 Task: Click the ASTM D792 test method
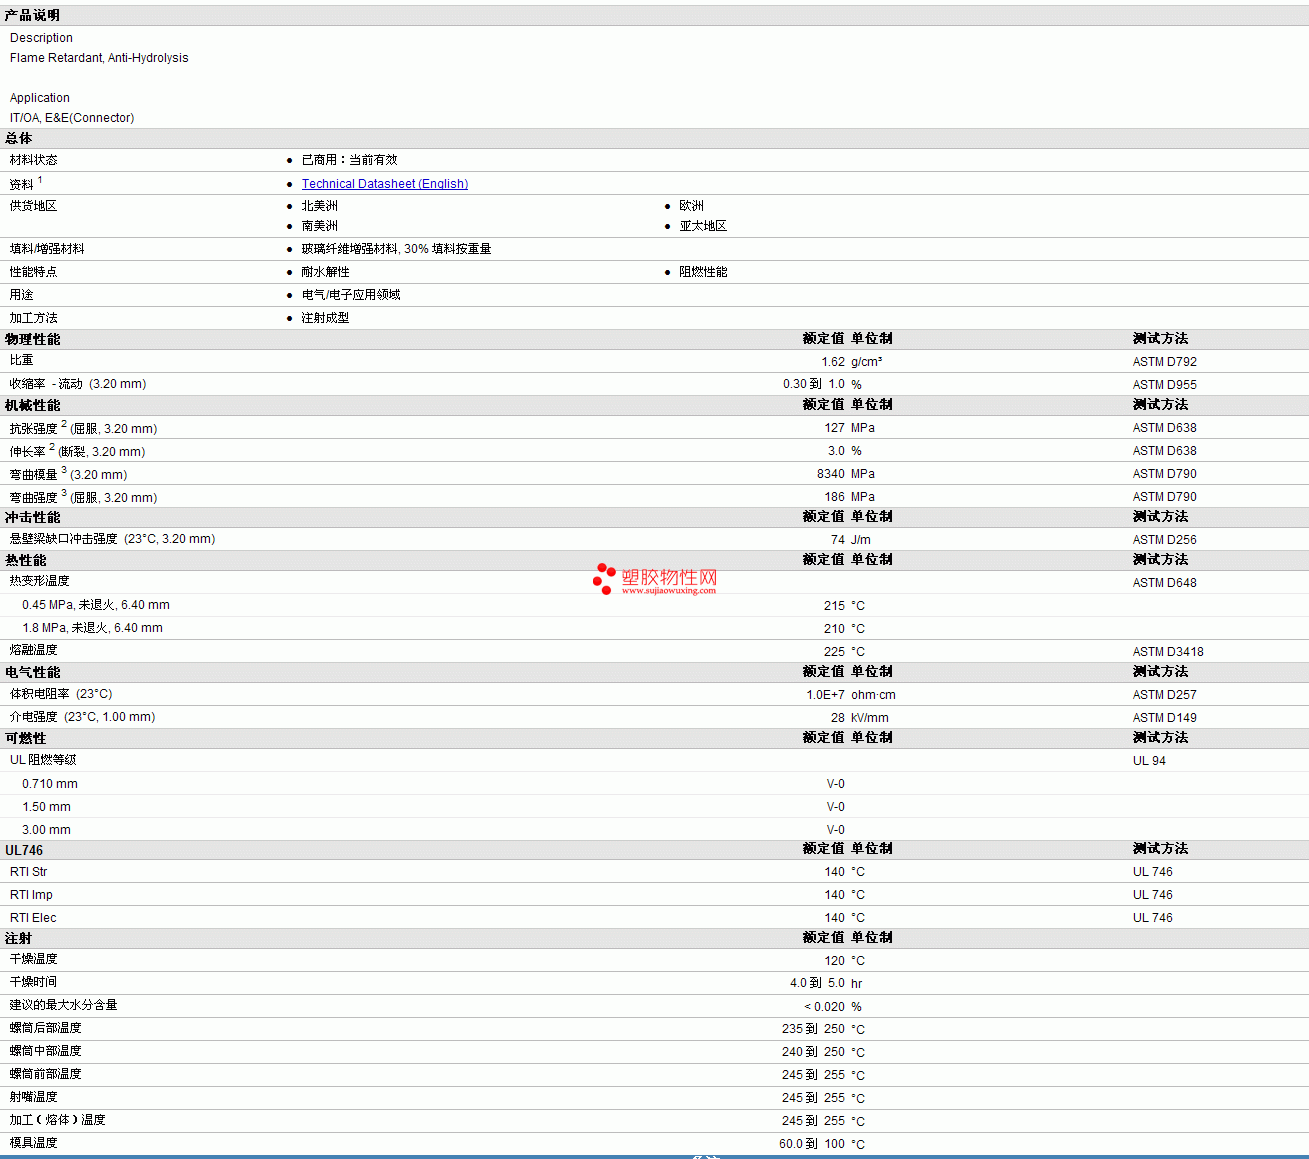[x=1164, y=362]
